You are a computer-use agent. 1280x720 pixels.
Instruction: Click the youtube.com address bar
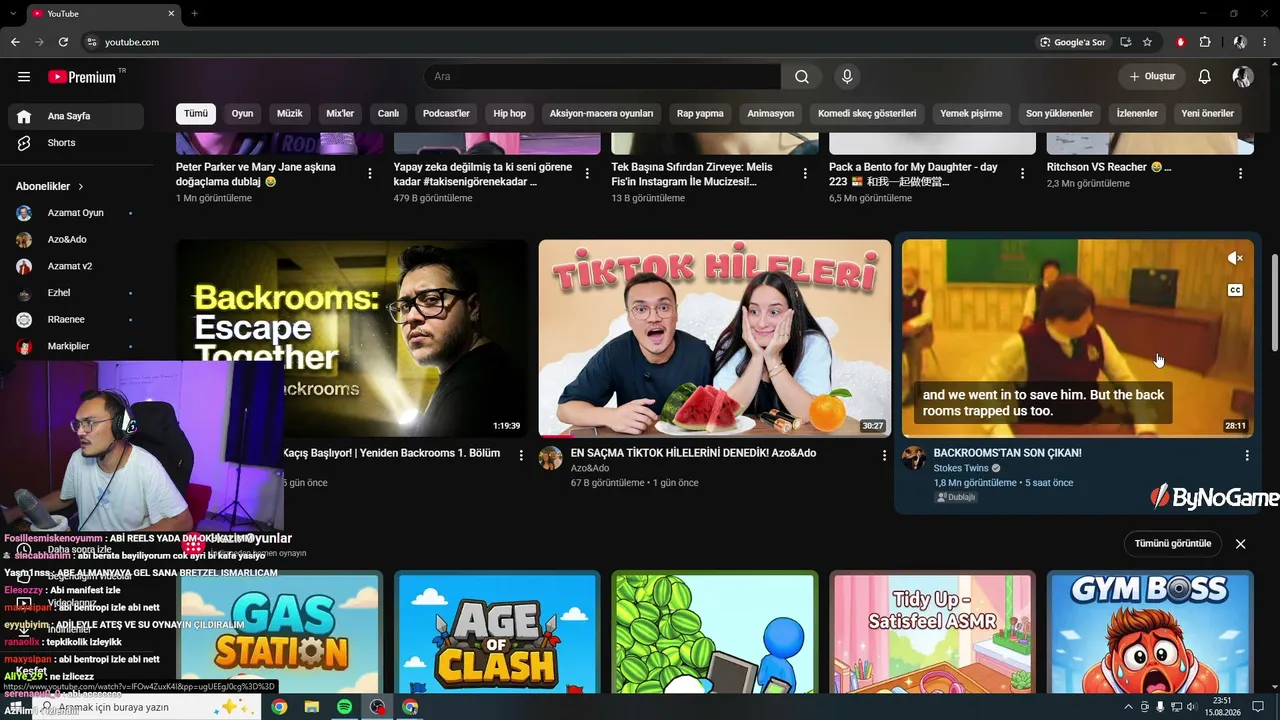pos(560,42)
